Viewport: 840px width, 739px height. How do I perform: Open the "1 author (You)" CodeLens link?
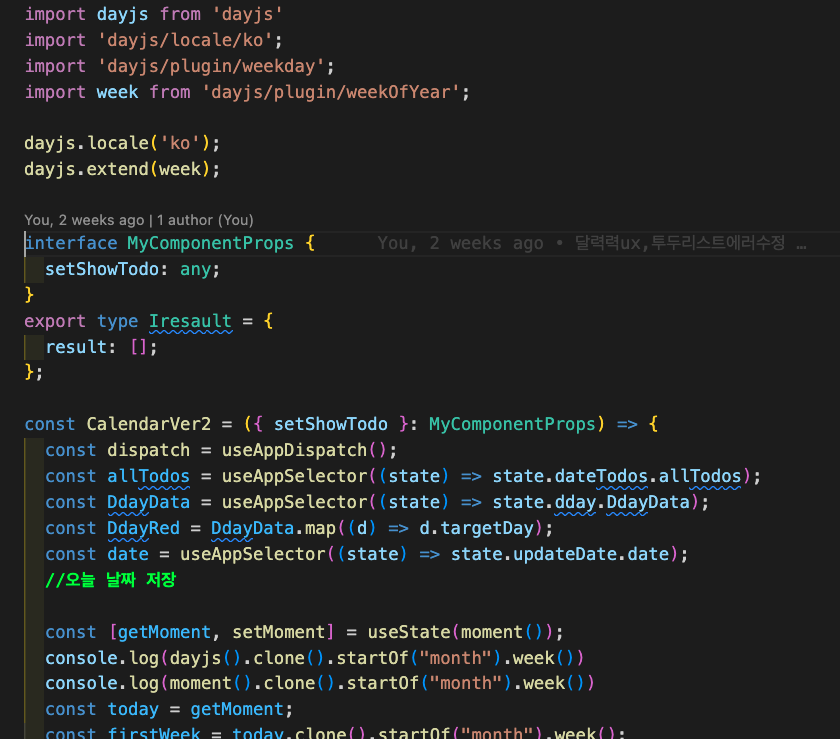tap(205, 220)
